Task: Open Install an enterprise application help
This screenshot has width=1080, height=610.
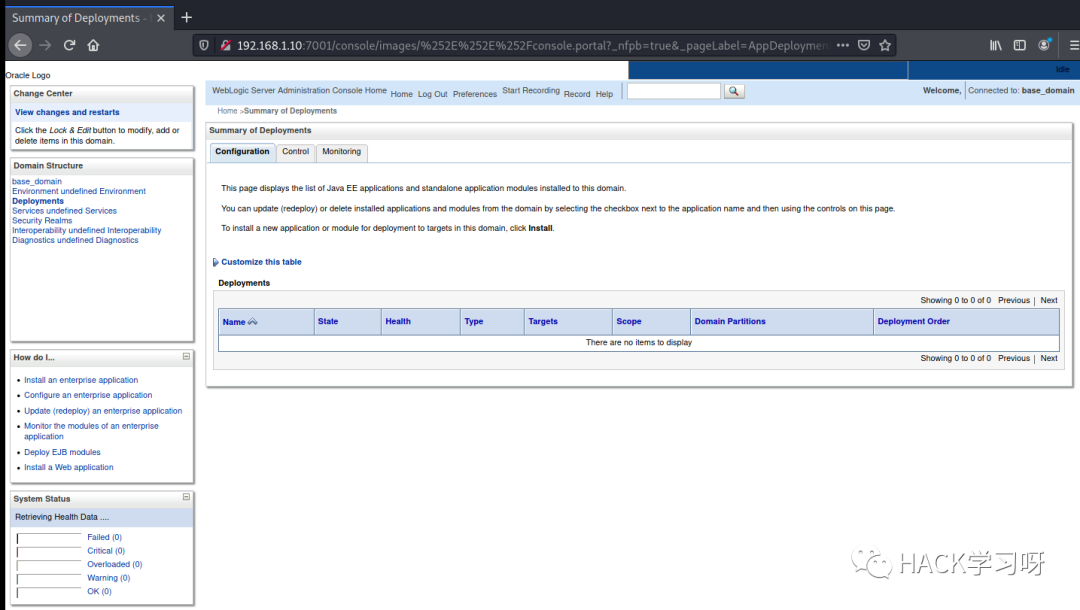Action: [81, 380]
